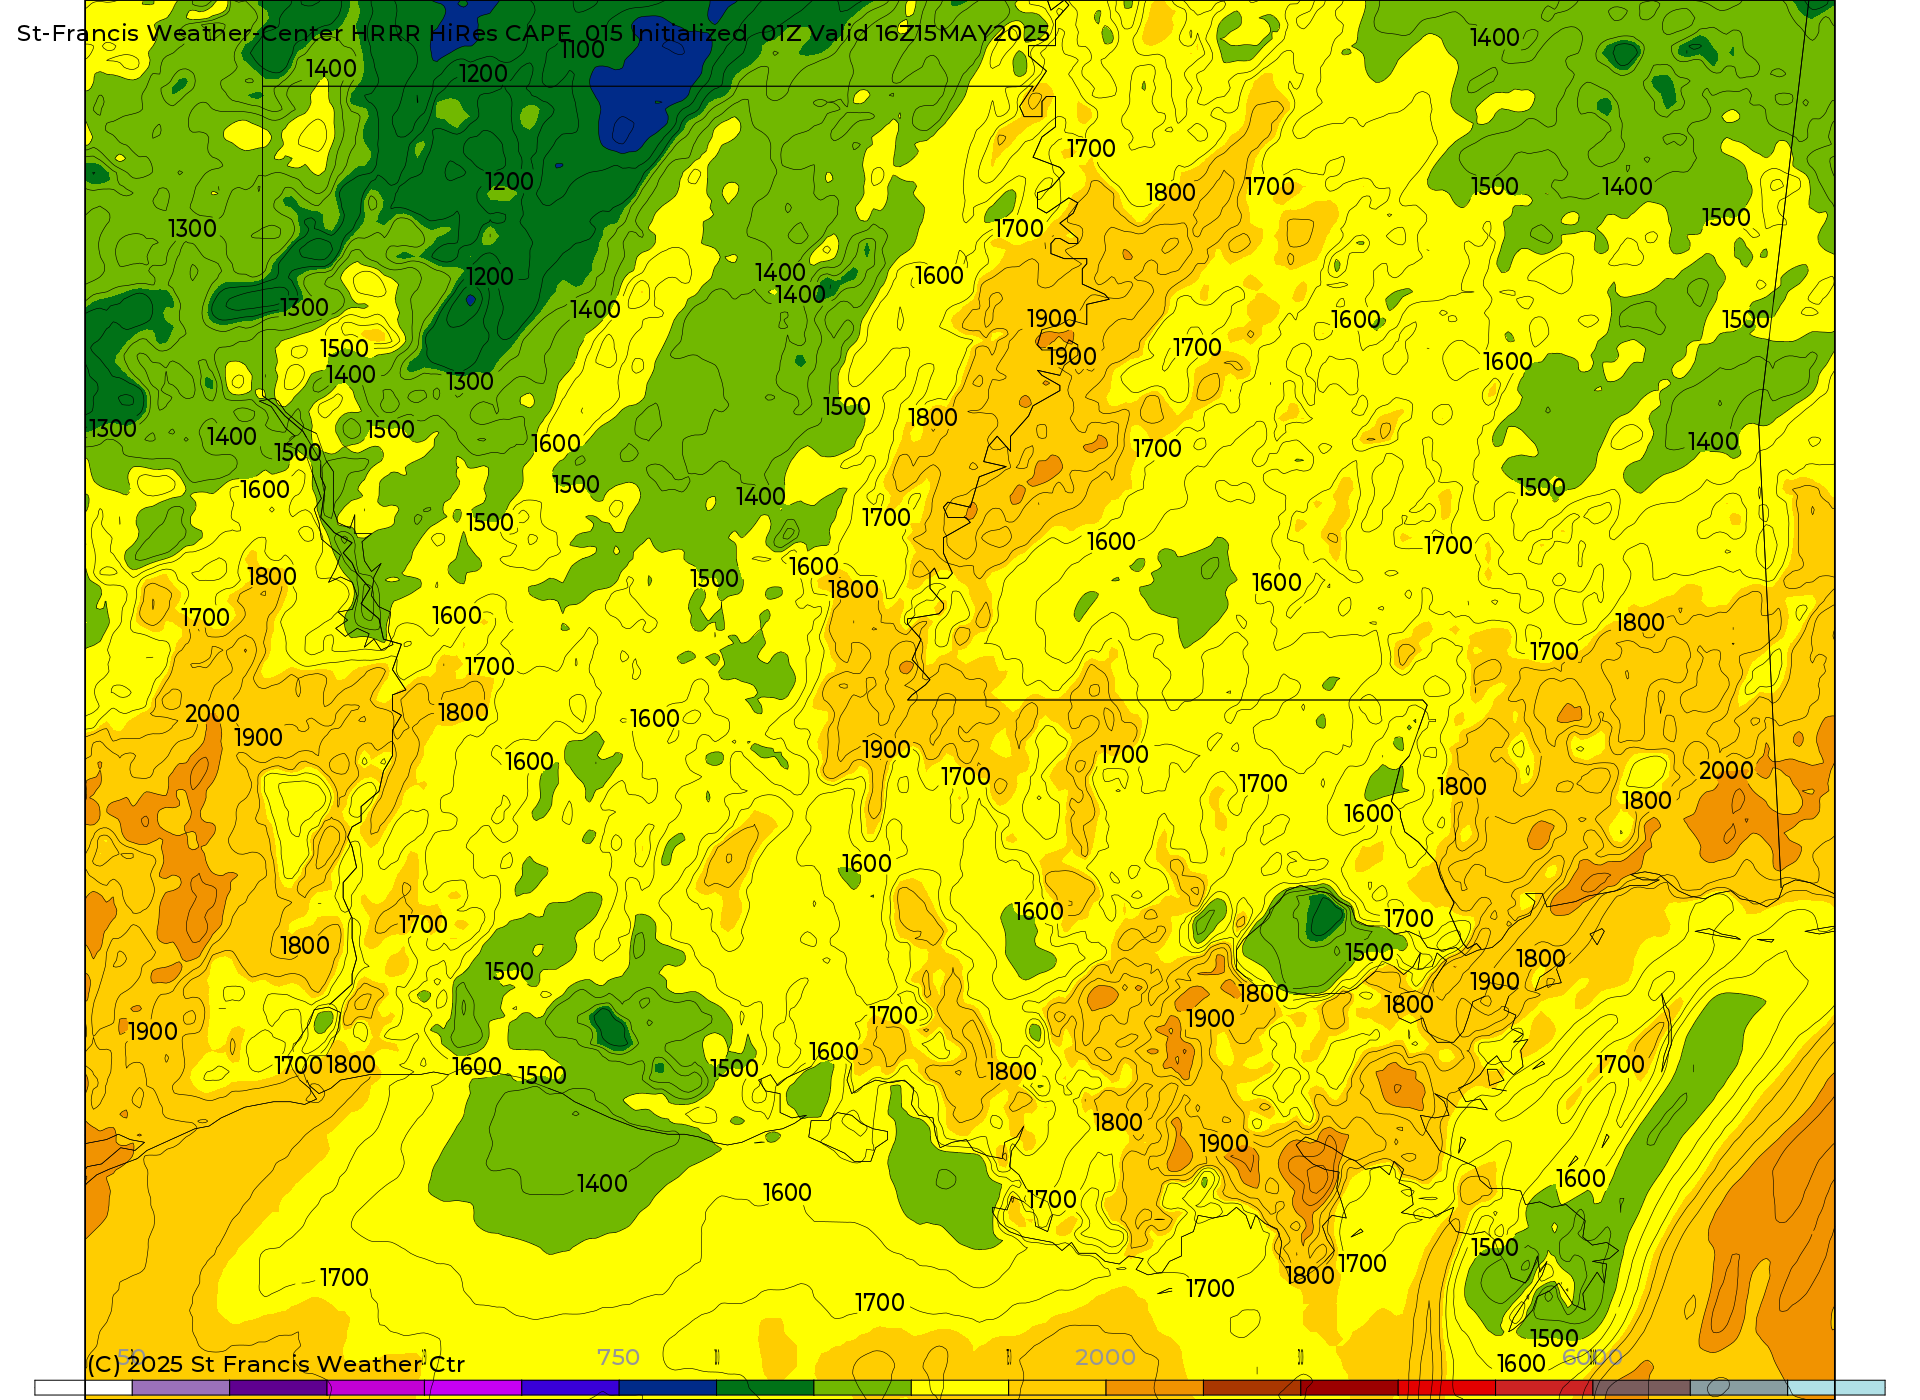The height and width of the screenshot is (1400, 1920).
Task: Choose the dark green swatch in the color legend
Action: 765,1388
